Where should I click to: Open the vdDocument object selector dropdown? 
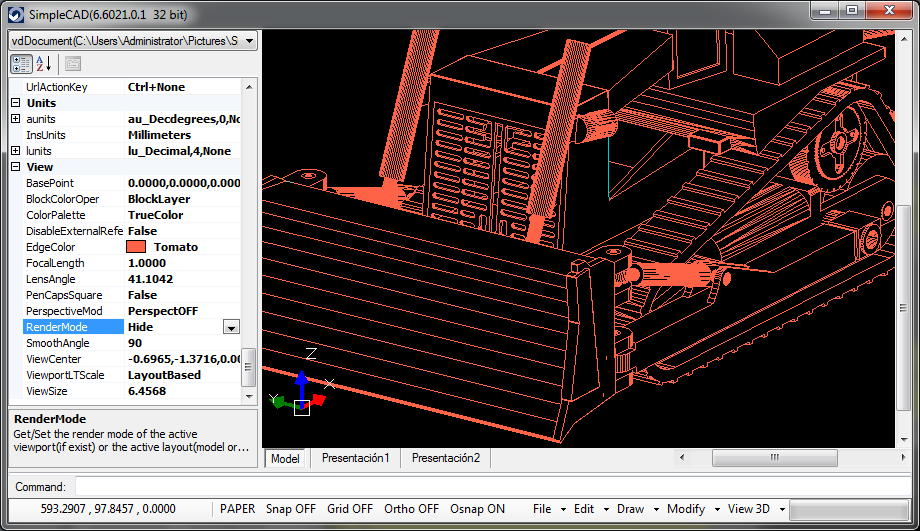coord(249,41)
